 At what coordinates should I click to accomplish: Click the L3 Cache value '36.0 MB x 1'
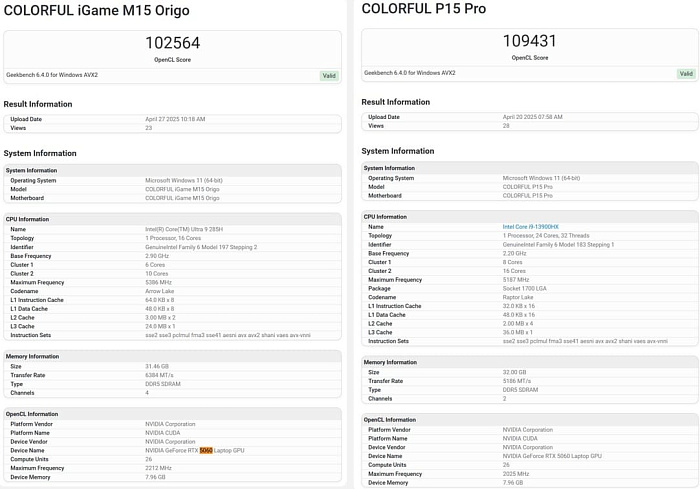point(518,333)
